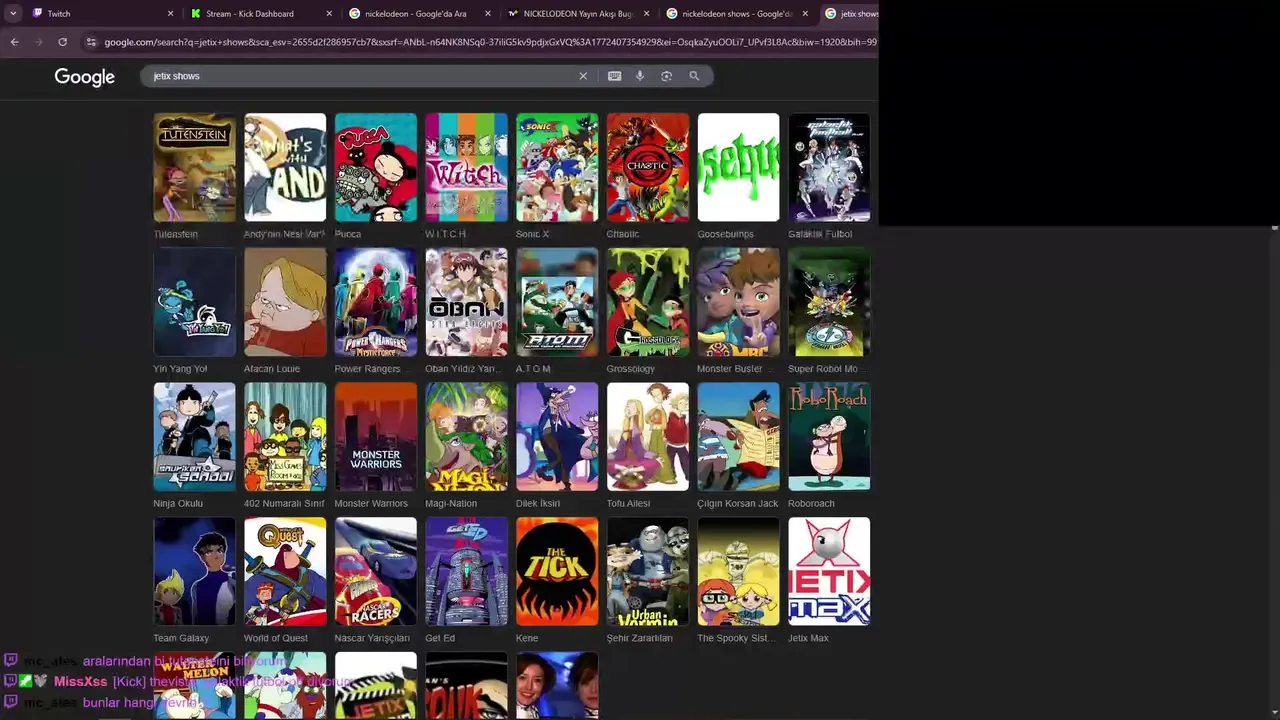This screenshot has width=1280, height=720.
Task: Open the Nascar Yarışçıları thumbnail
Action: [x=376, y=571]
